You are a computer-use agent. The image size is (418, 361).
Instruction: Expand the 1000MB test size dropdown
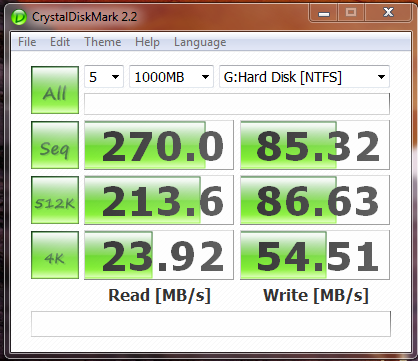point(171,77)
